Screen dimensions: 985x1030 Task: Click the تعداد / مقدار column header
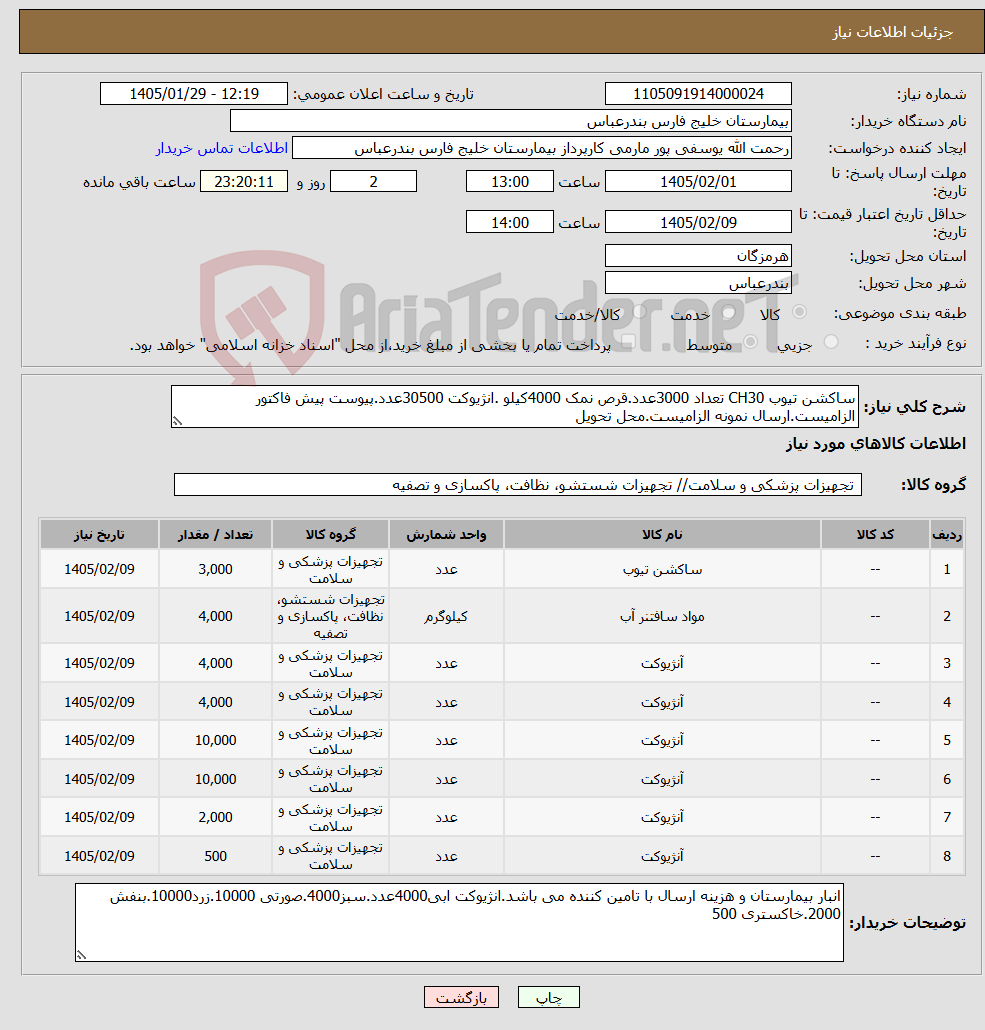pyautogui.click(x=215, y=534)
